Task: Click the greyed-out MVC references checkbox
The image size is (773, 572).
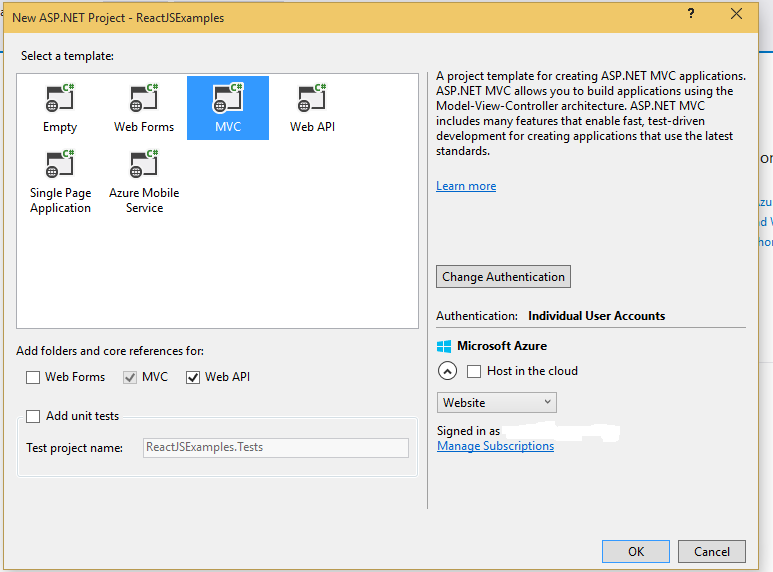Action: (130, 377)
